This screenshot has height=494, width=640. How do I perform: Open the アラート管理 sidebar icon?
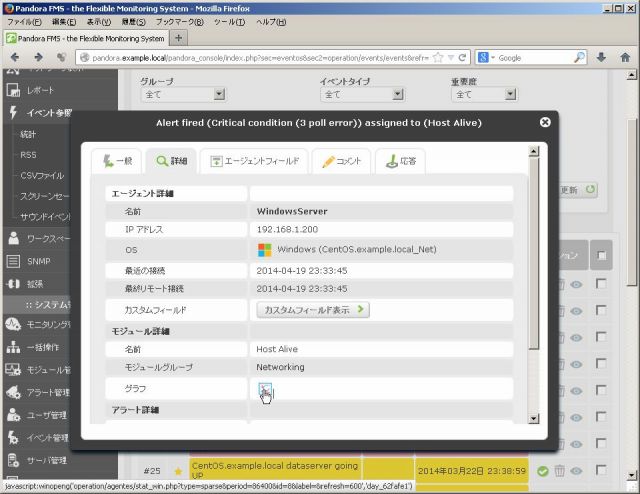13,392
